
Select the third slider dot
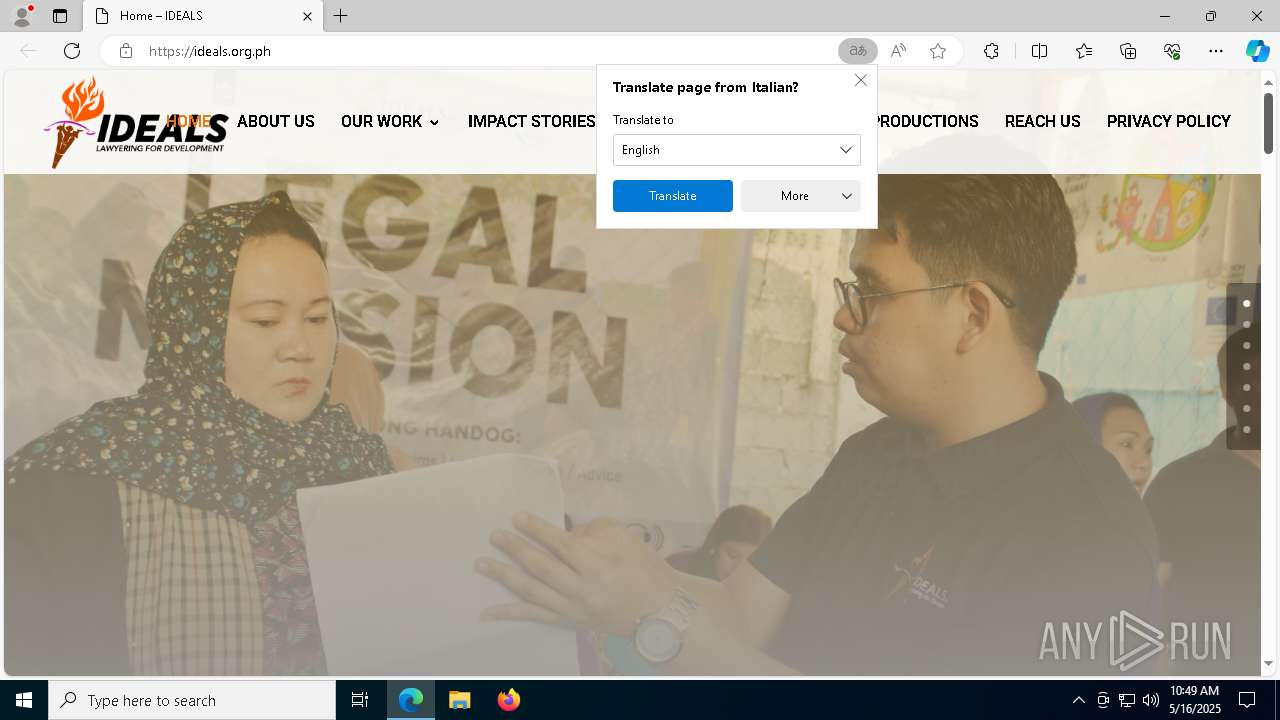point(1246,345)
